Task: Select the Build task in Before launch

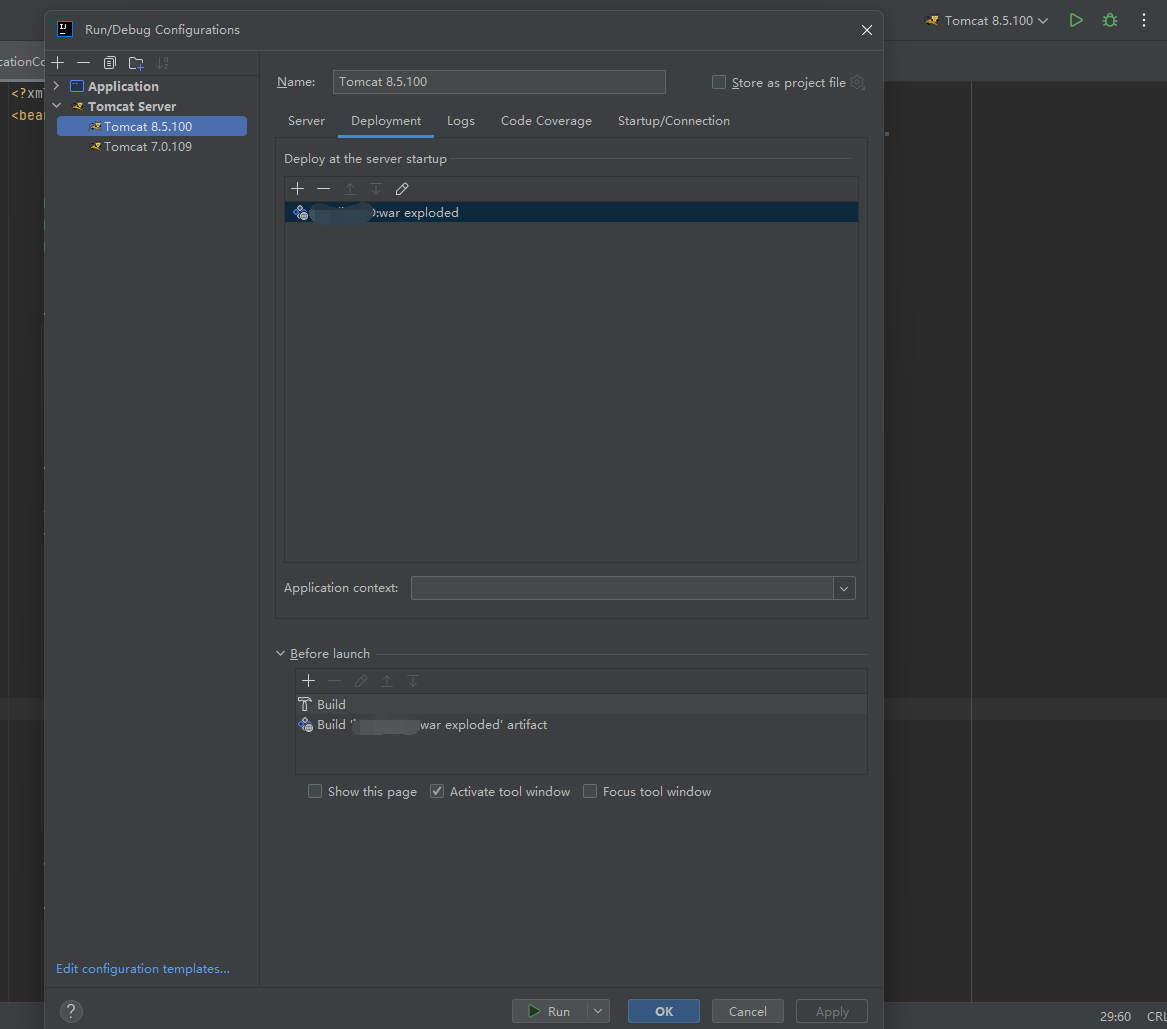Action: click(x=581, y=704)
